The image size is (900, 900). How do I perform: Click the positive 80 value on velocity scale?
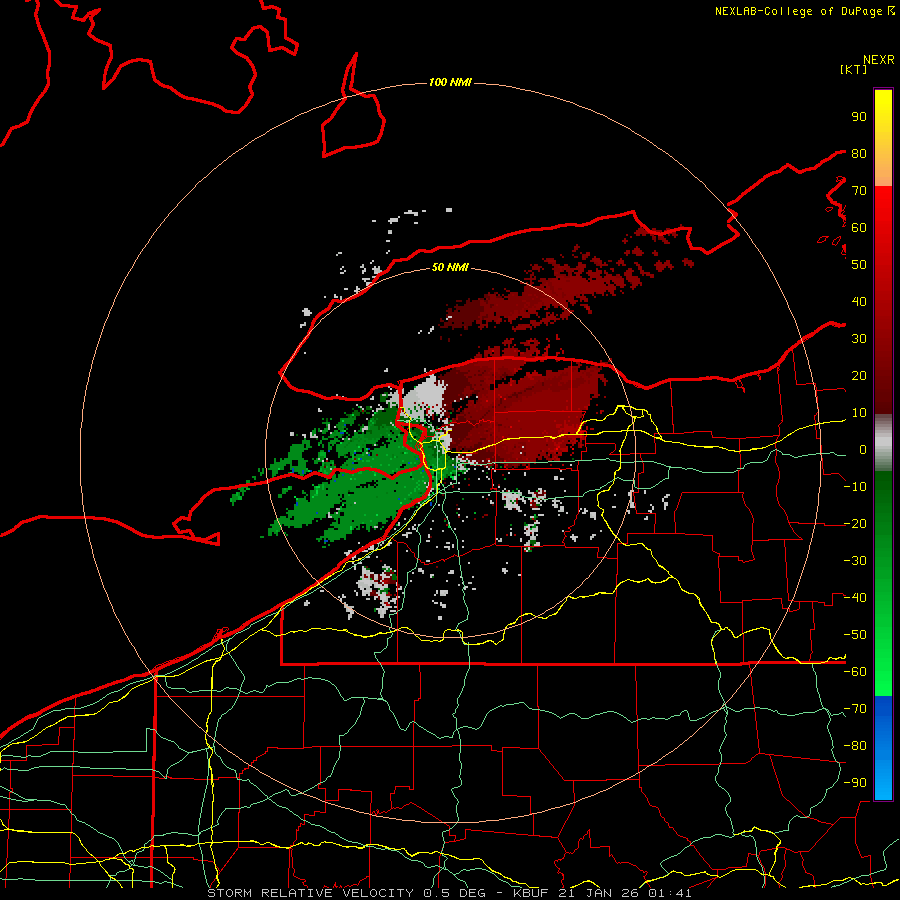click(859, 154)
